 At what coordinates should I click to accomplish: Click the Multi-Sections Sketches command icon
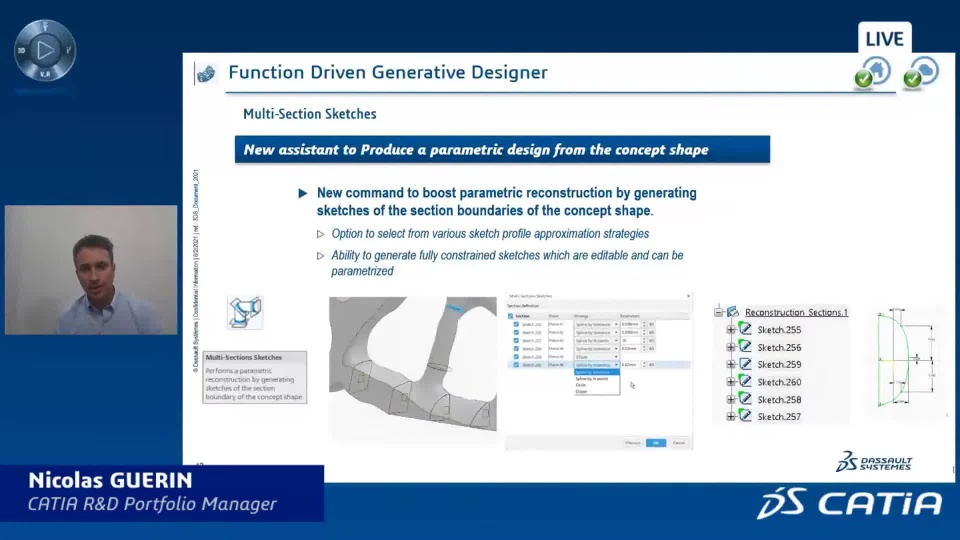[x=245, y=312]
